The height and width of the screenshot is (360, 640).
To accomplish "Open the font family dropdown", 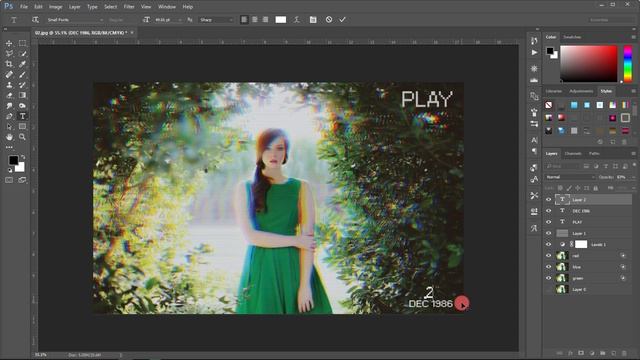I will (x=75, y=20).
